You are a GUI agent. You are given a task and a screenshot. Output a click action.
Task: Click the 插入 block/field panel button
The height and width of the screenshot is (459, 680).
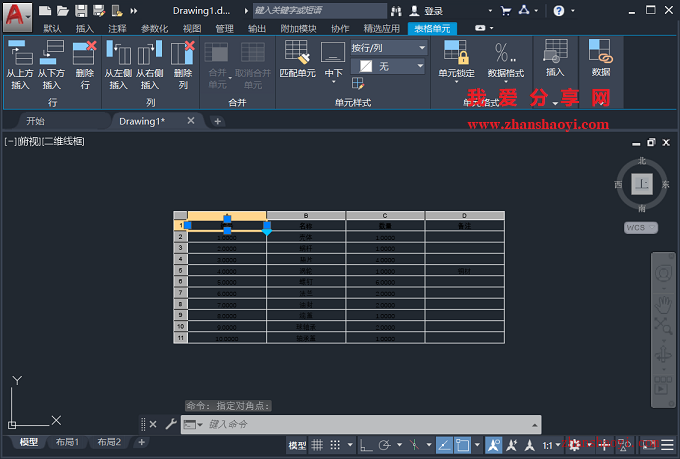555,59
